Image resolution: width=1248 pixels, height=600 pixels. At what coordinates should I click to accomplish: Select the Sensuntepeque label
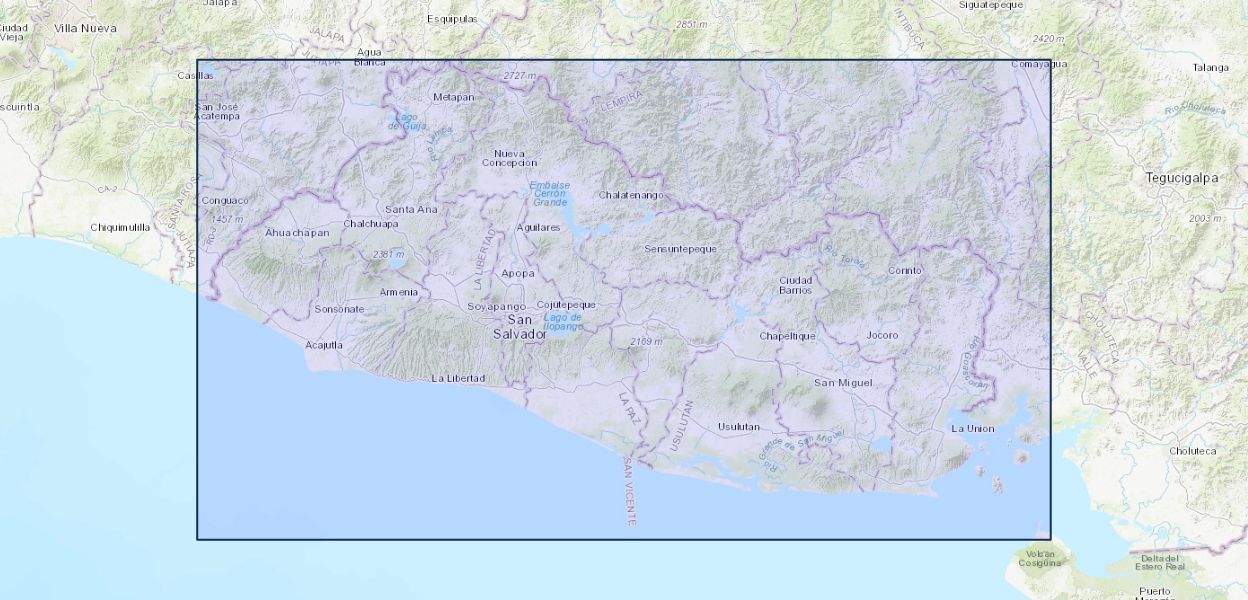(681, 248)
